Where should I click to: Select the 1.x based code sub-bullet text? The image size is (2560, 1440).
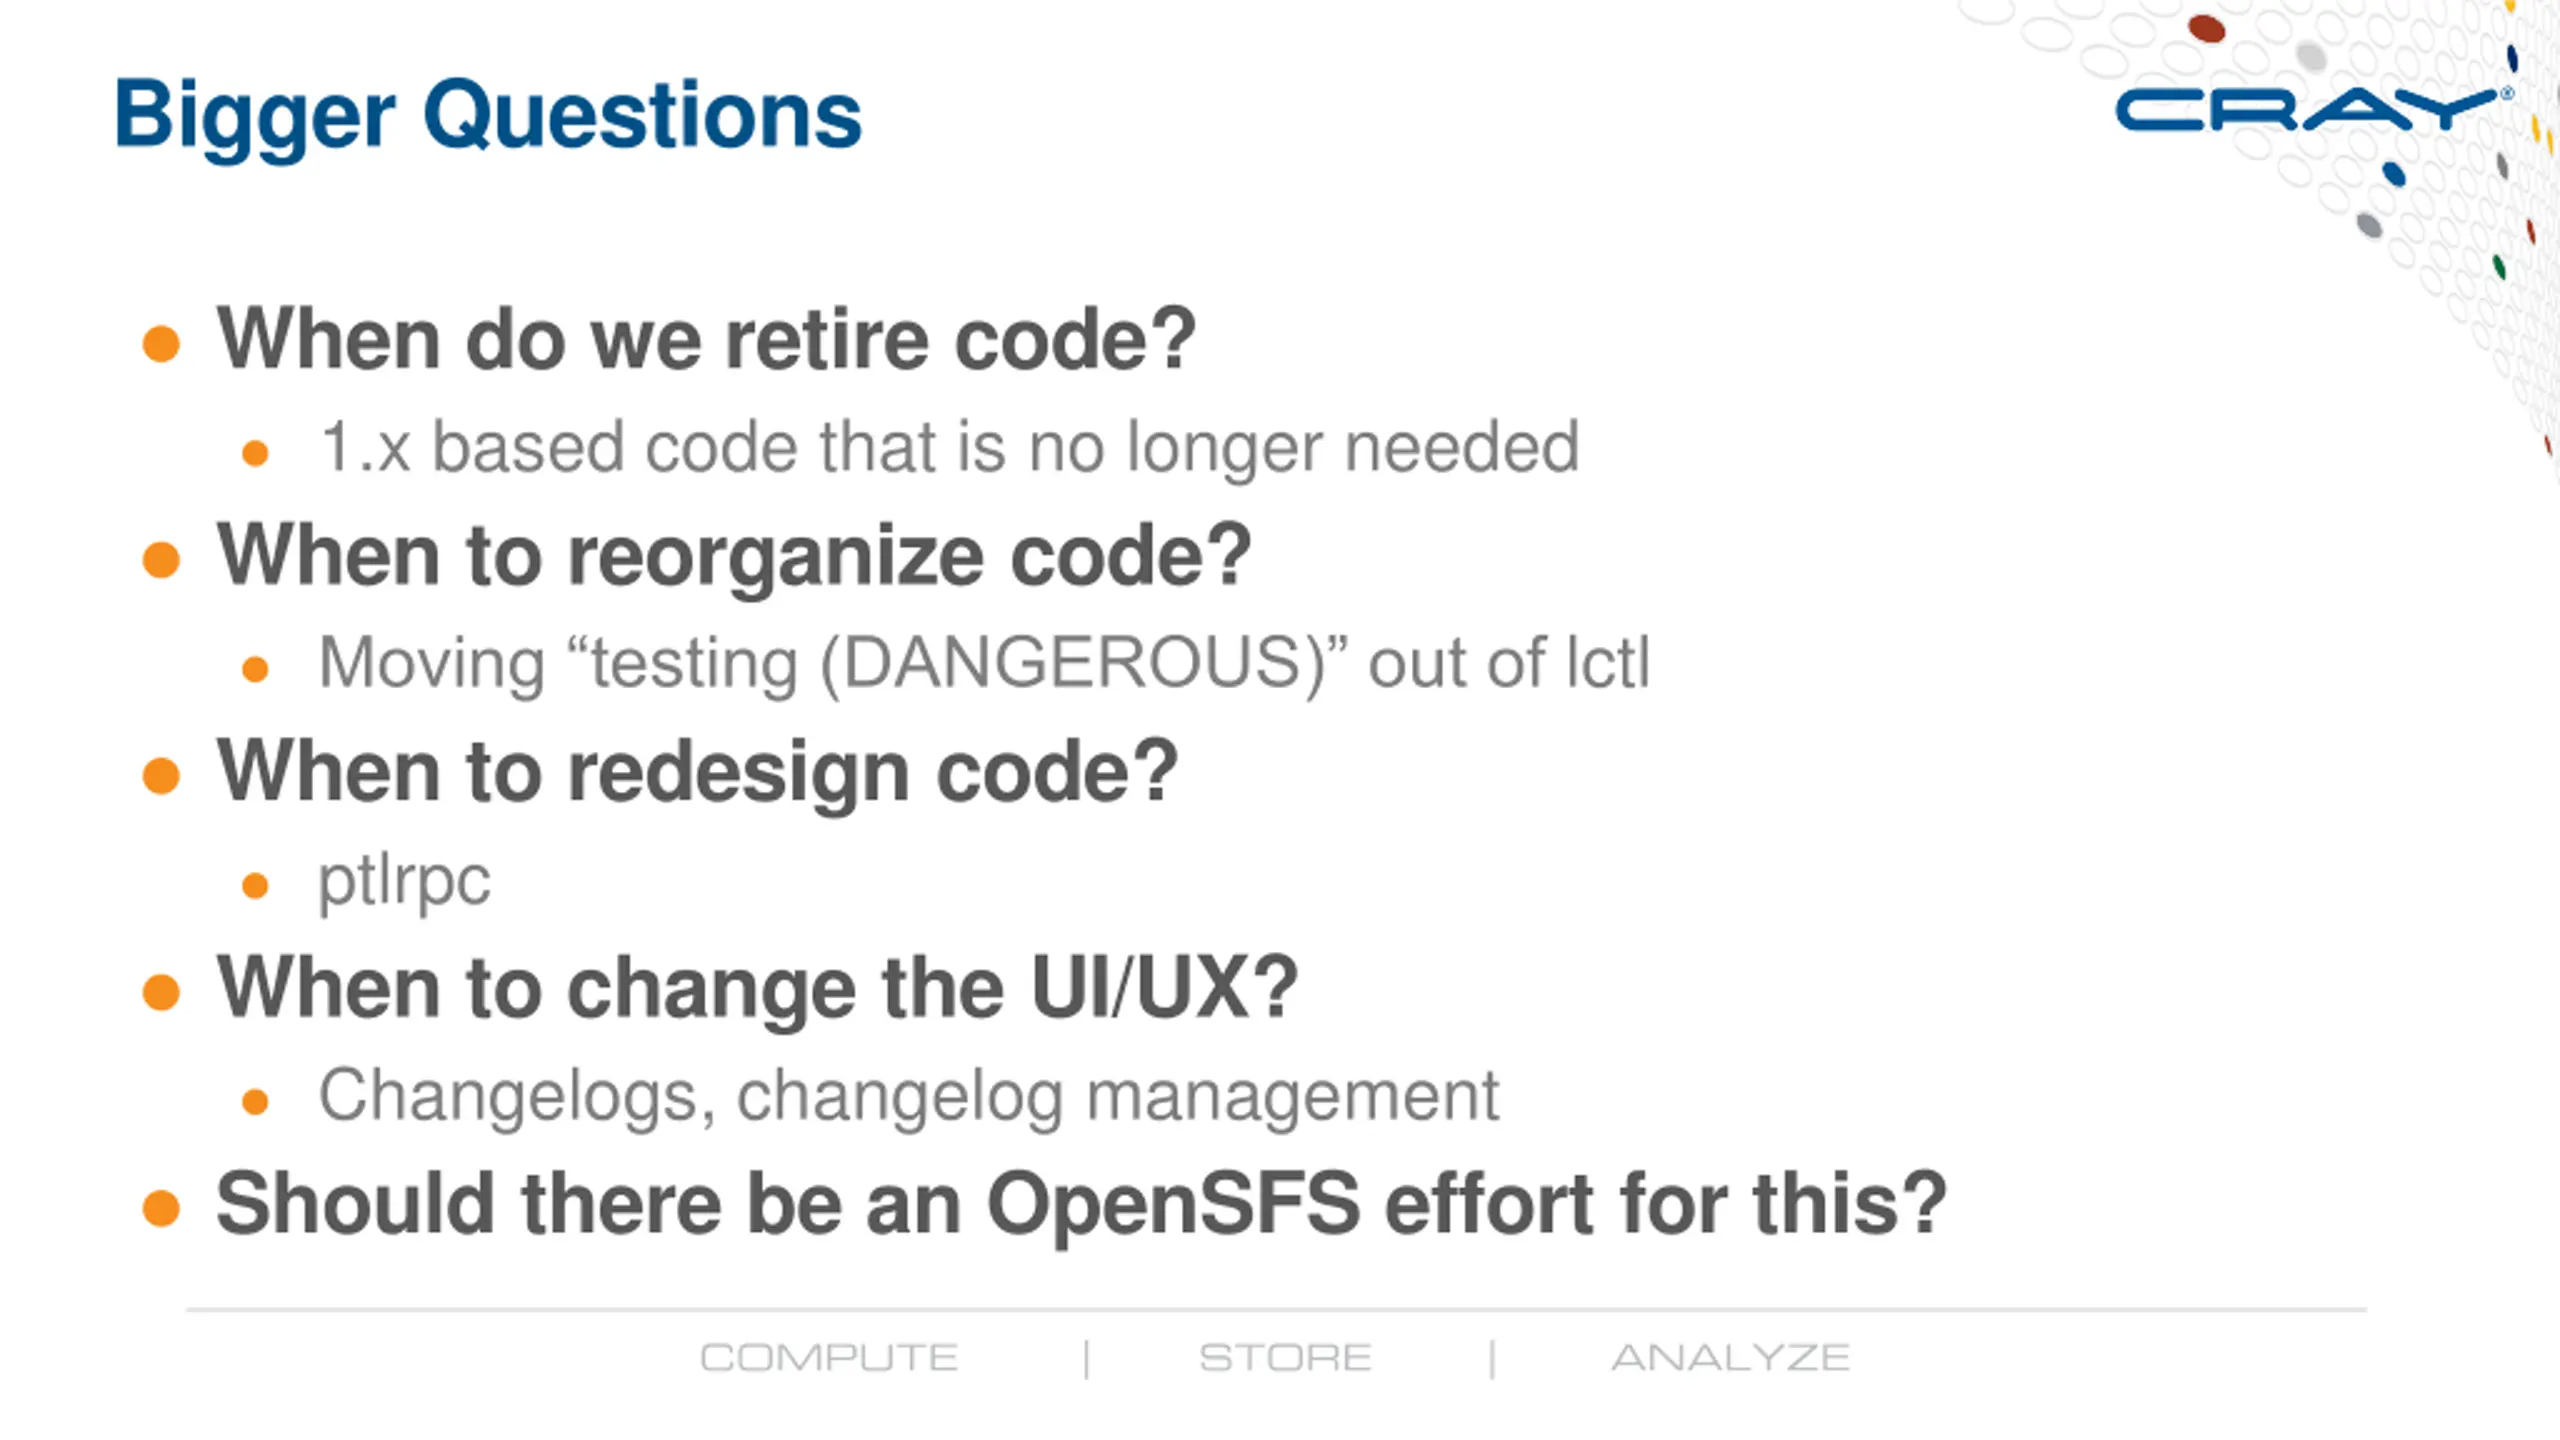point(949,447)
